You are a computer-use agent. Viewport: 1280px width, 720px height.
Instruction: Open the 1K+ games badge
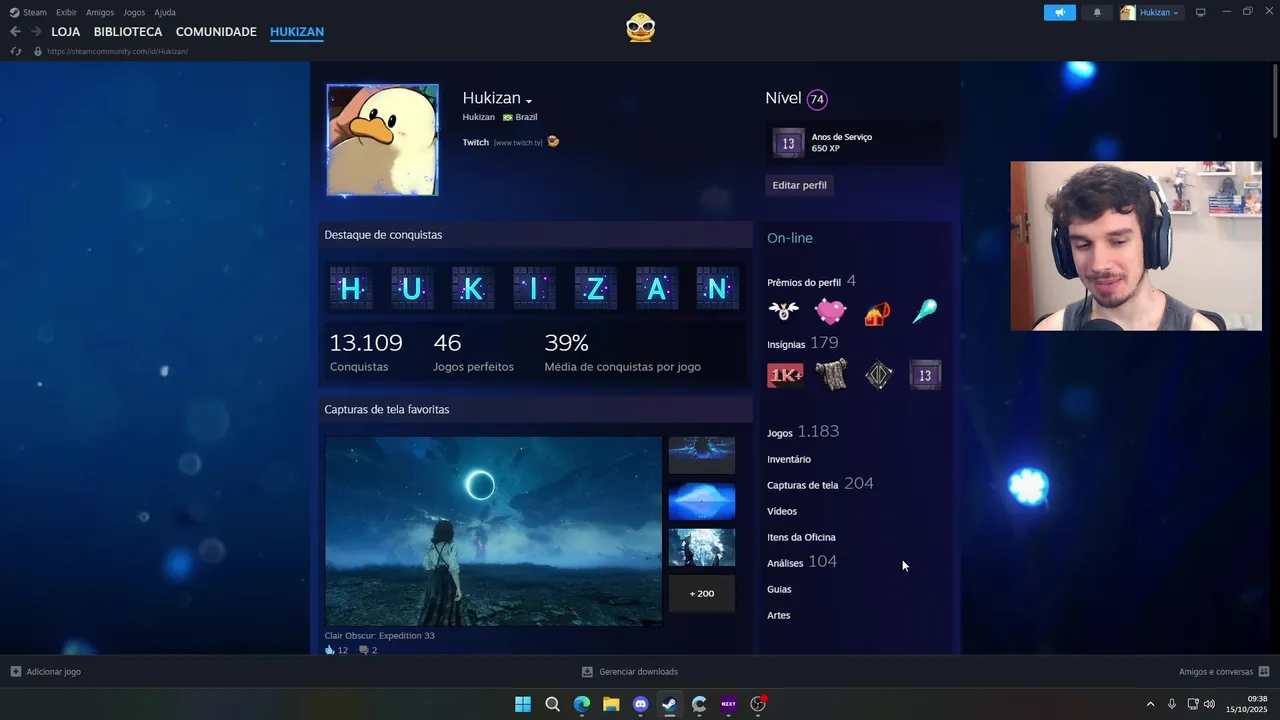[785, 375]
